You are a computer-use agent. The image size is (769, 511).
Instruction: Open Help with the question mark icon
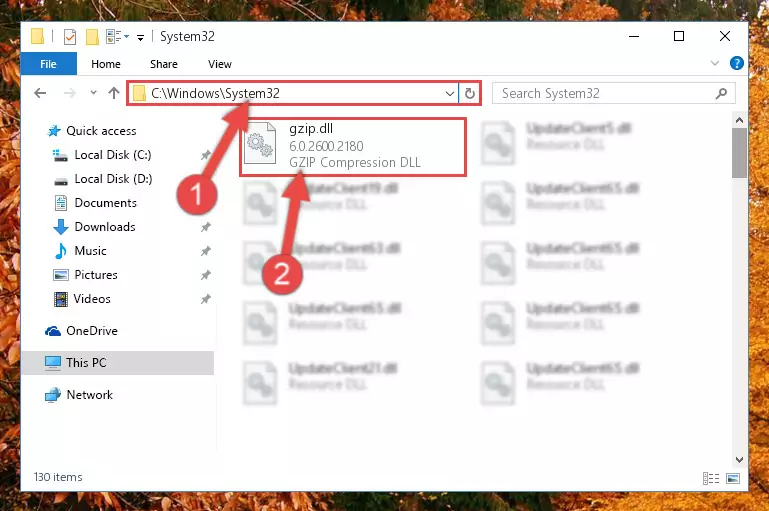[737, 63]
